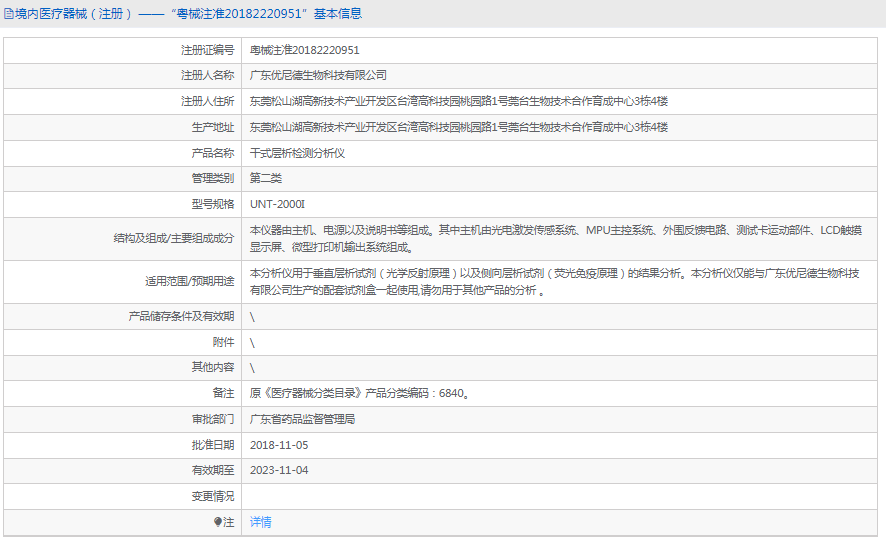Click the 注册人住所 label
This screenshot has width=886, height=540.
click(207, 101)
